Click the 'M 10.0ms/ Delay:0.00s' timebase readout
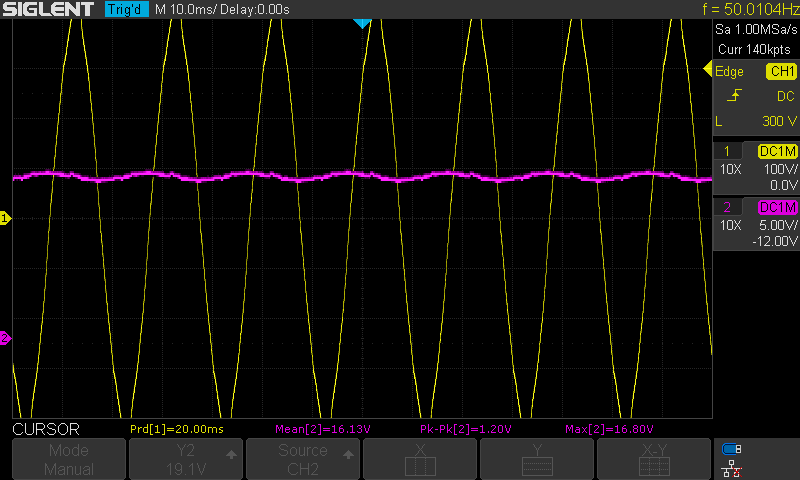 [x=222, y=10]
